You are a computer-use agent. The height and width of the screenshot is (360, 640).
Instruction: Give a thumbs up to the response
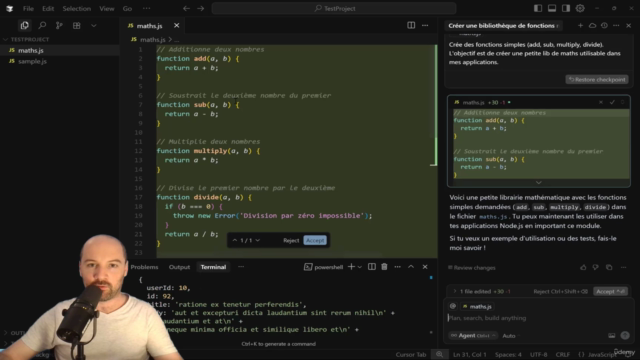(583, 267)
